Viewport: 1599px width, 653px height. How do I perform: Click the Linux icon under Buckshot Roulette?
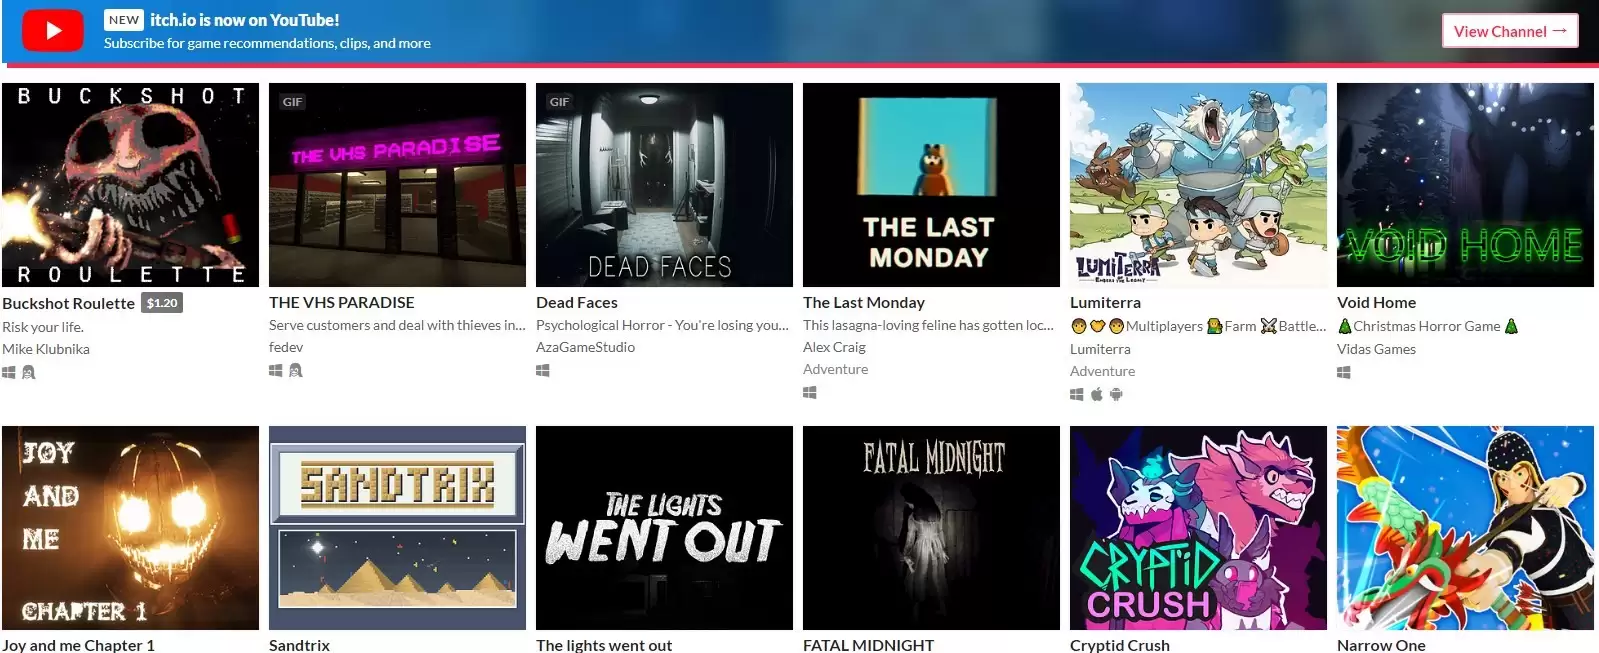point(29,372)
